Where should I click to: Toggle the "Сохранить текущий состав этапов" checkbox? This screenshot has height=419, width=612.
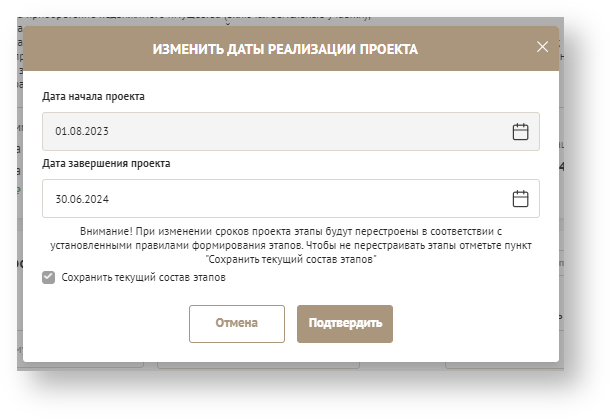point(48,278)
